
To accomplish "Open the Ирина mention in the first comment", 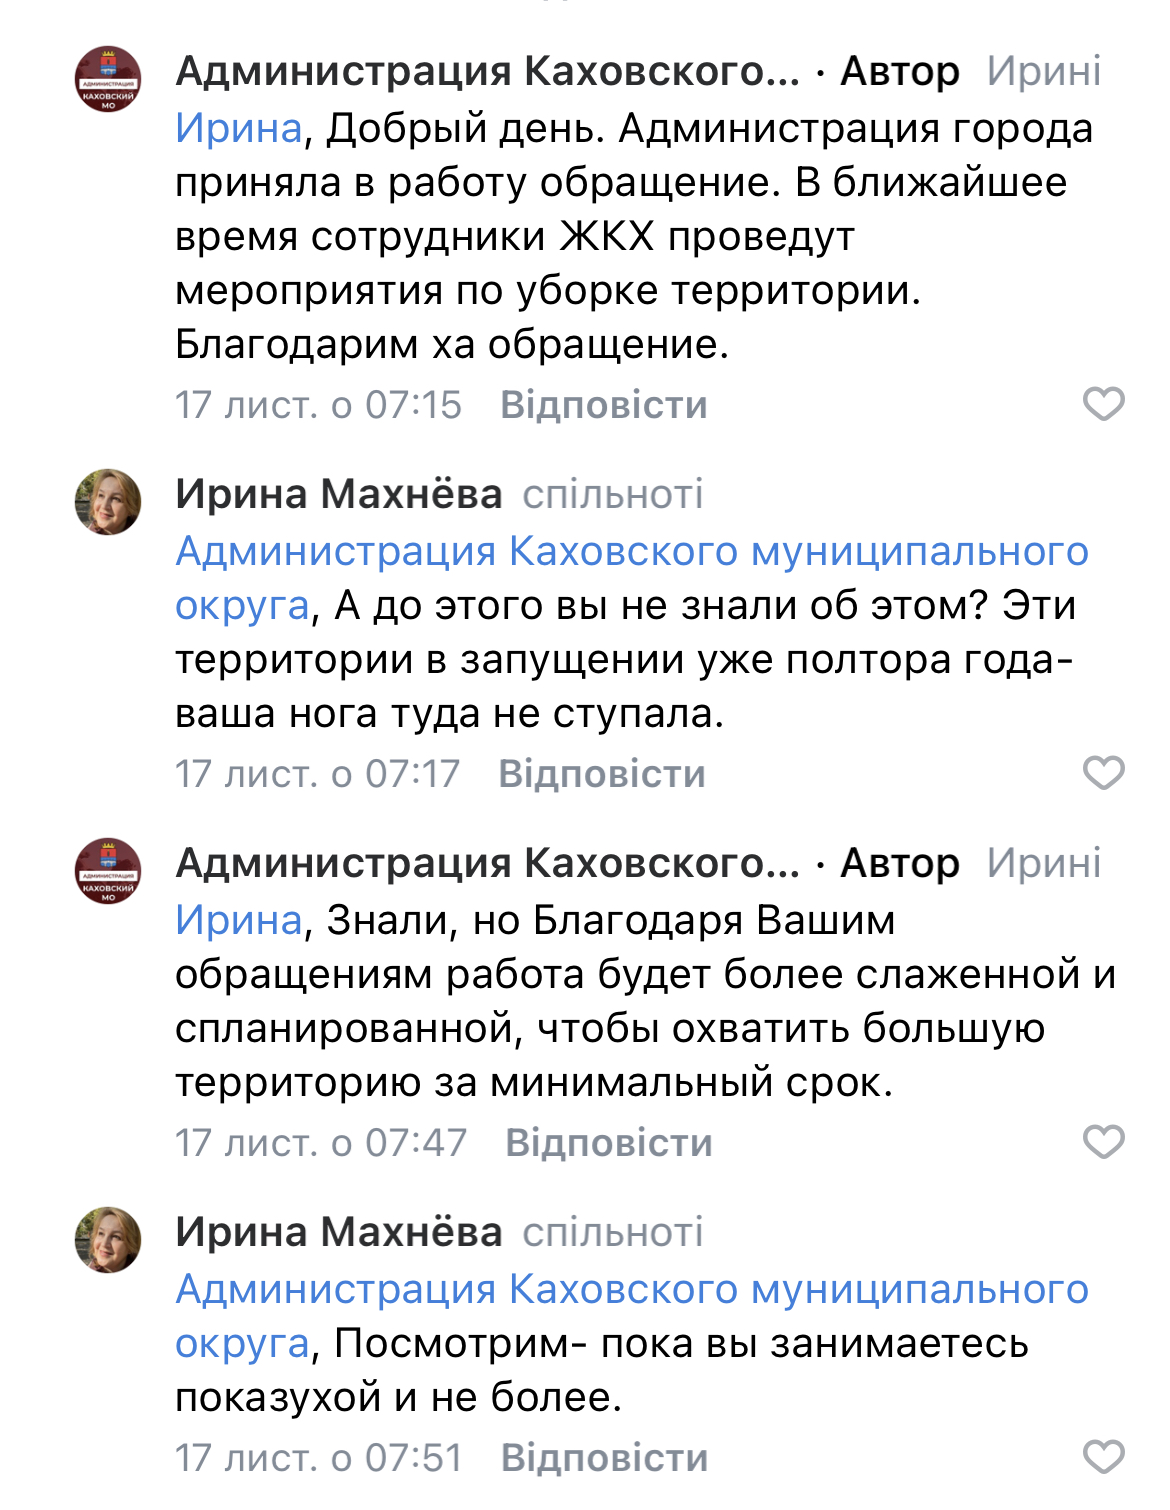I will (238, 129).
